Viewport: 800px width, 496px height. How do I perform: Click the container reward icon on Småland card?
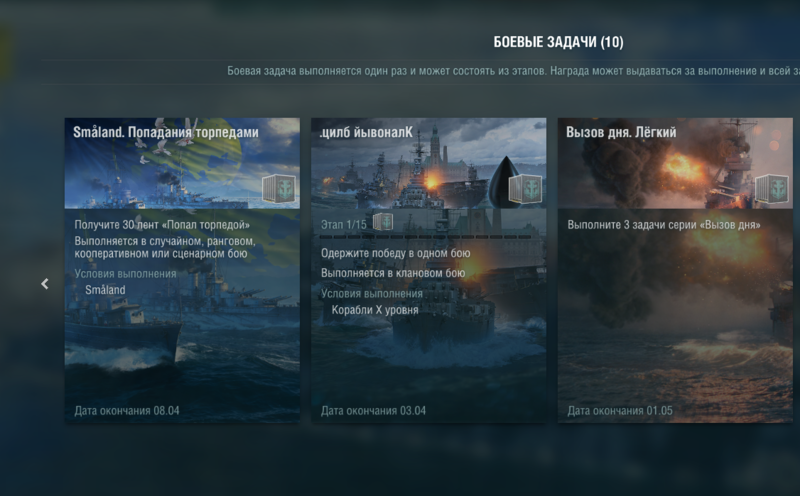pyautogui.click(x=279, y=189)
